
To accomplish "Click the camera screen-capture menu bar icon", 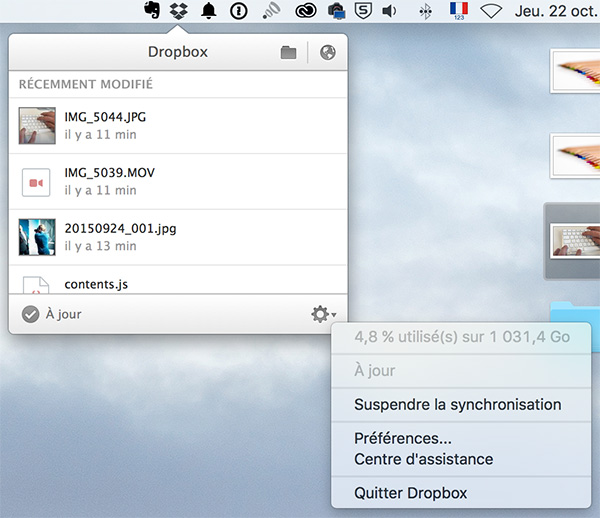I will coord(337,11).
